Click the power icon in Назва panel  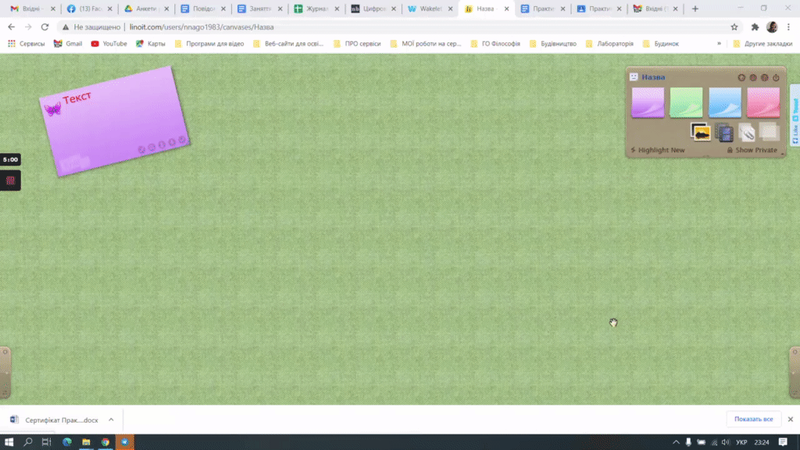pyautogui.click(x=776, y=77)
